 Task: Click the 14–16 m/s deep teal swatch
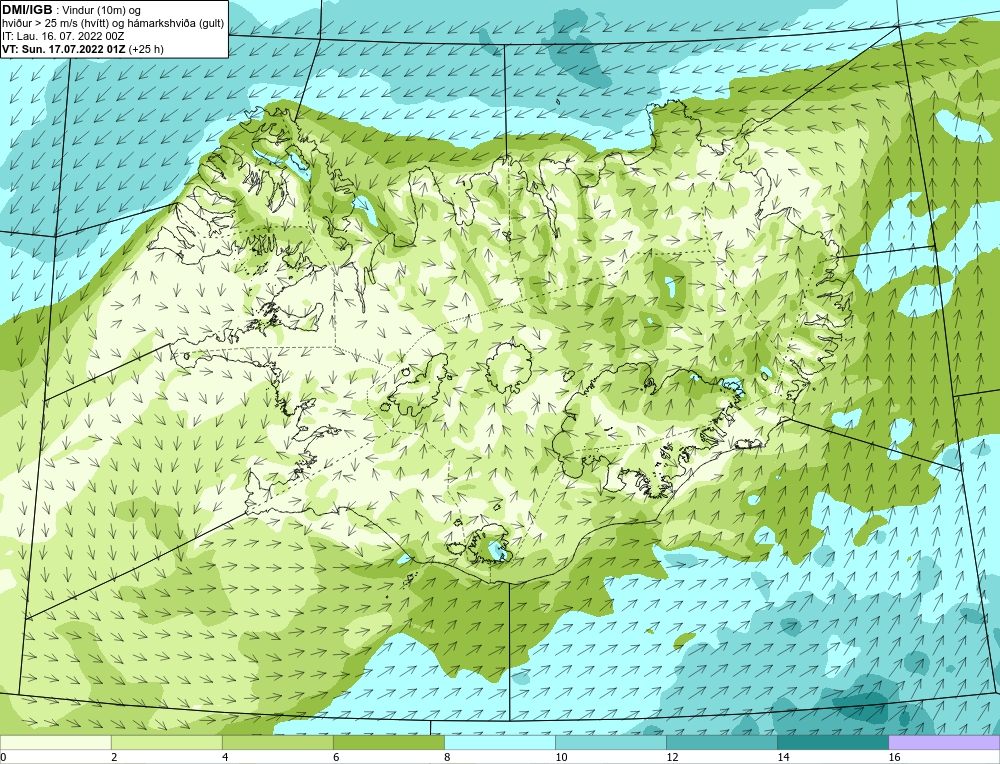click(x=832, y=742)
